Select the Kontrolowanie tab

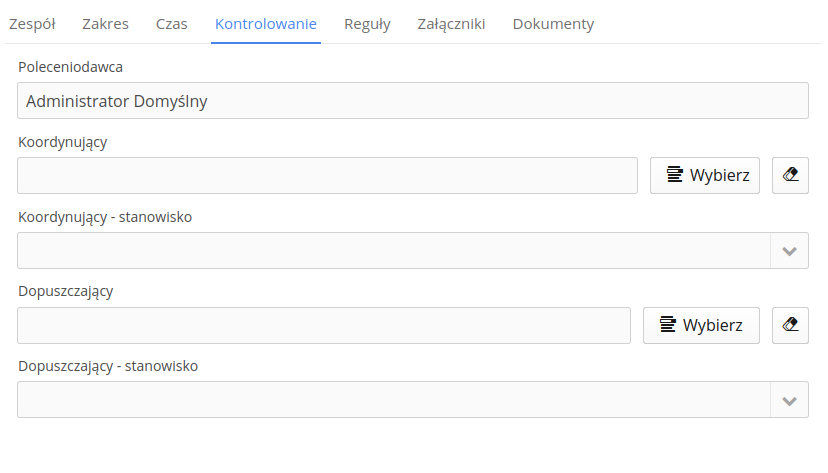[266, 24]
